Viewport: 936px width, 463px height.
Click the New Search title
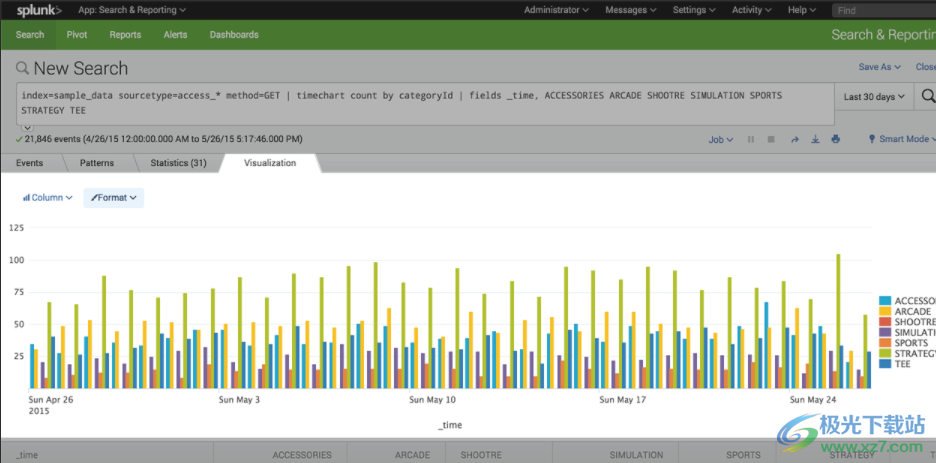point(81,68)
